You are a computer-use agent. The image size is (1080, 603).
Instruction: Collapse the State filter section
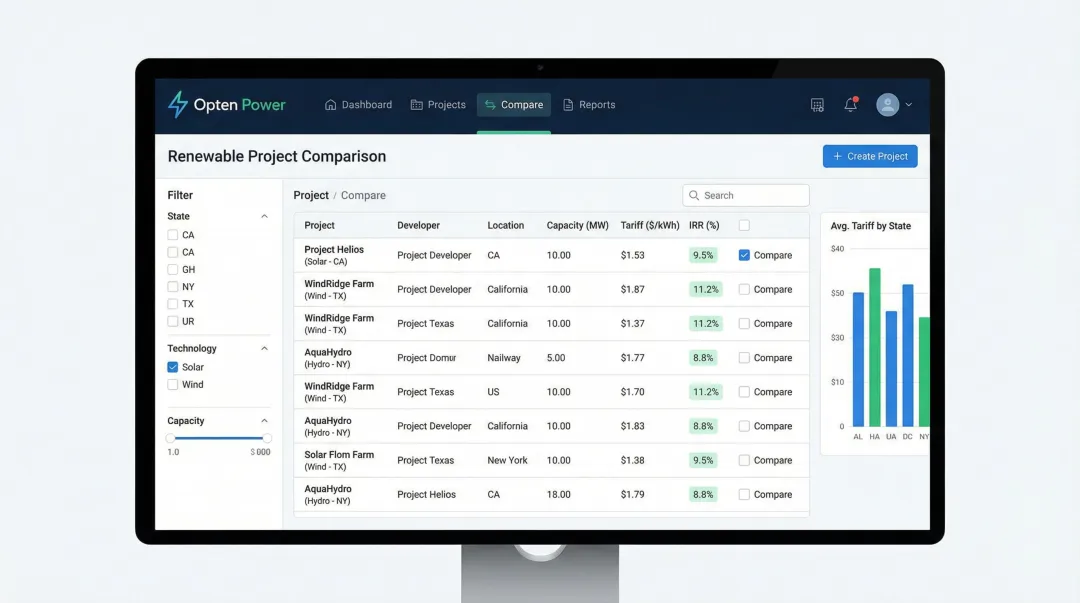264,215
